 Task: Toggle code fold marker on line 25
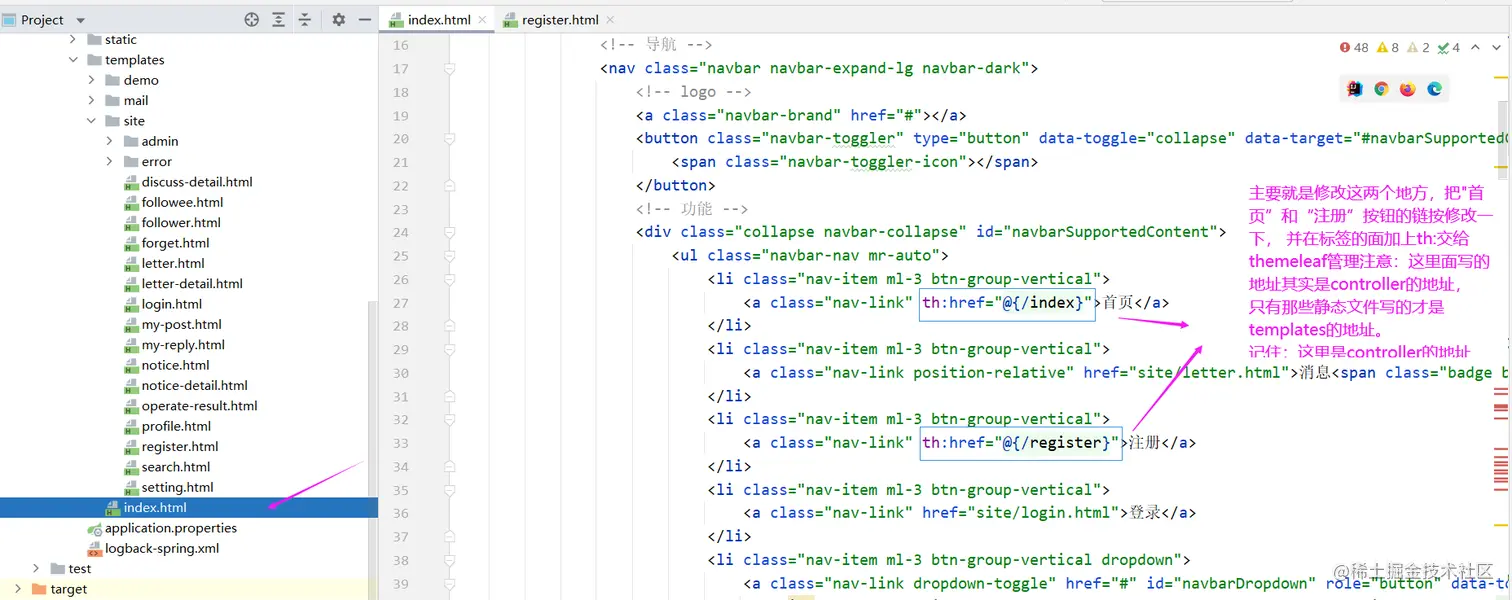click(x=449, y=256)
